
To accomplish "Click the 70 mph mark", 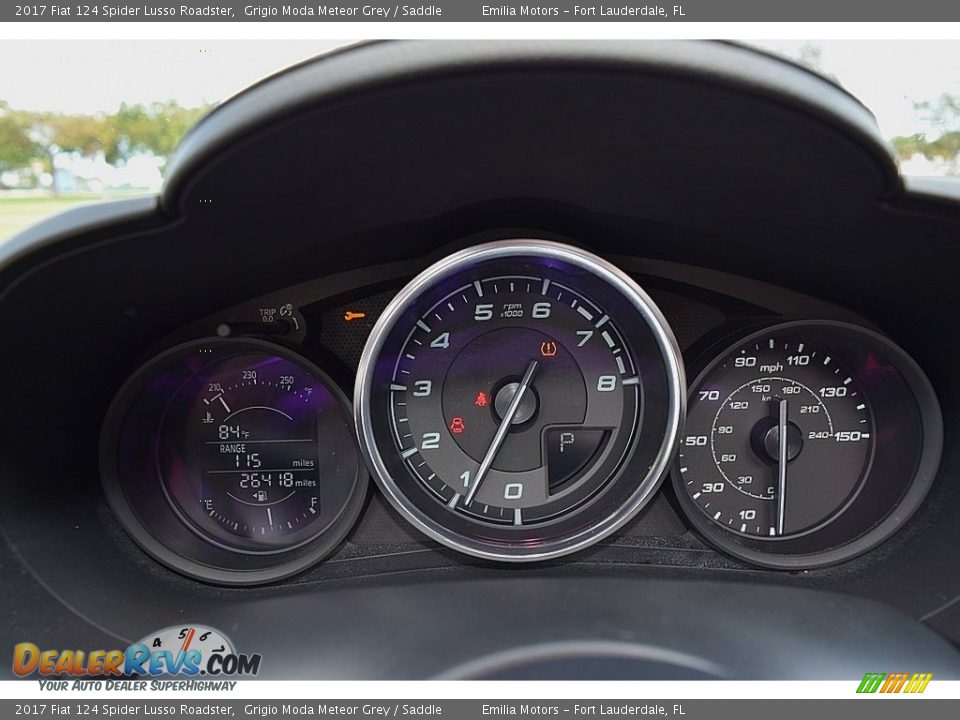I will (x=709, y=396).
